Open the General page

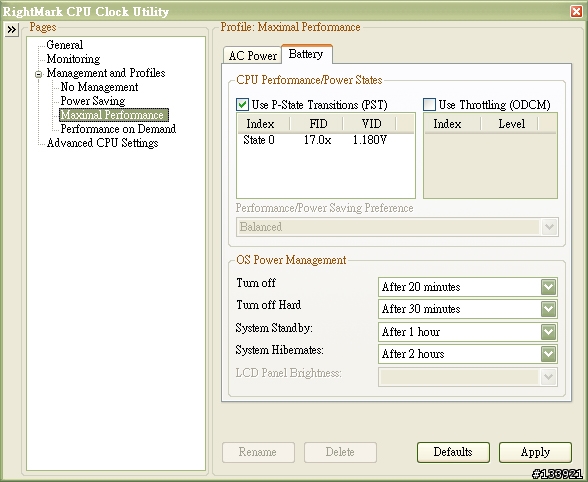64,45
